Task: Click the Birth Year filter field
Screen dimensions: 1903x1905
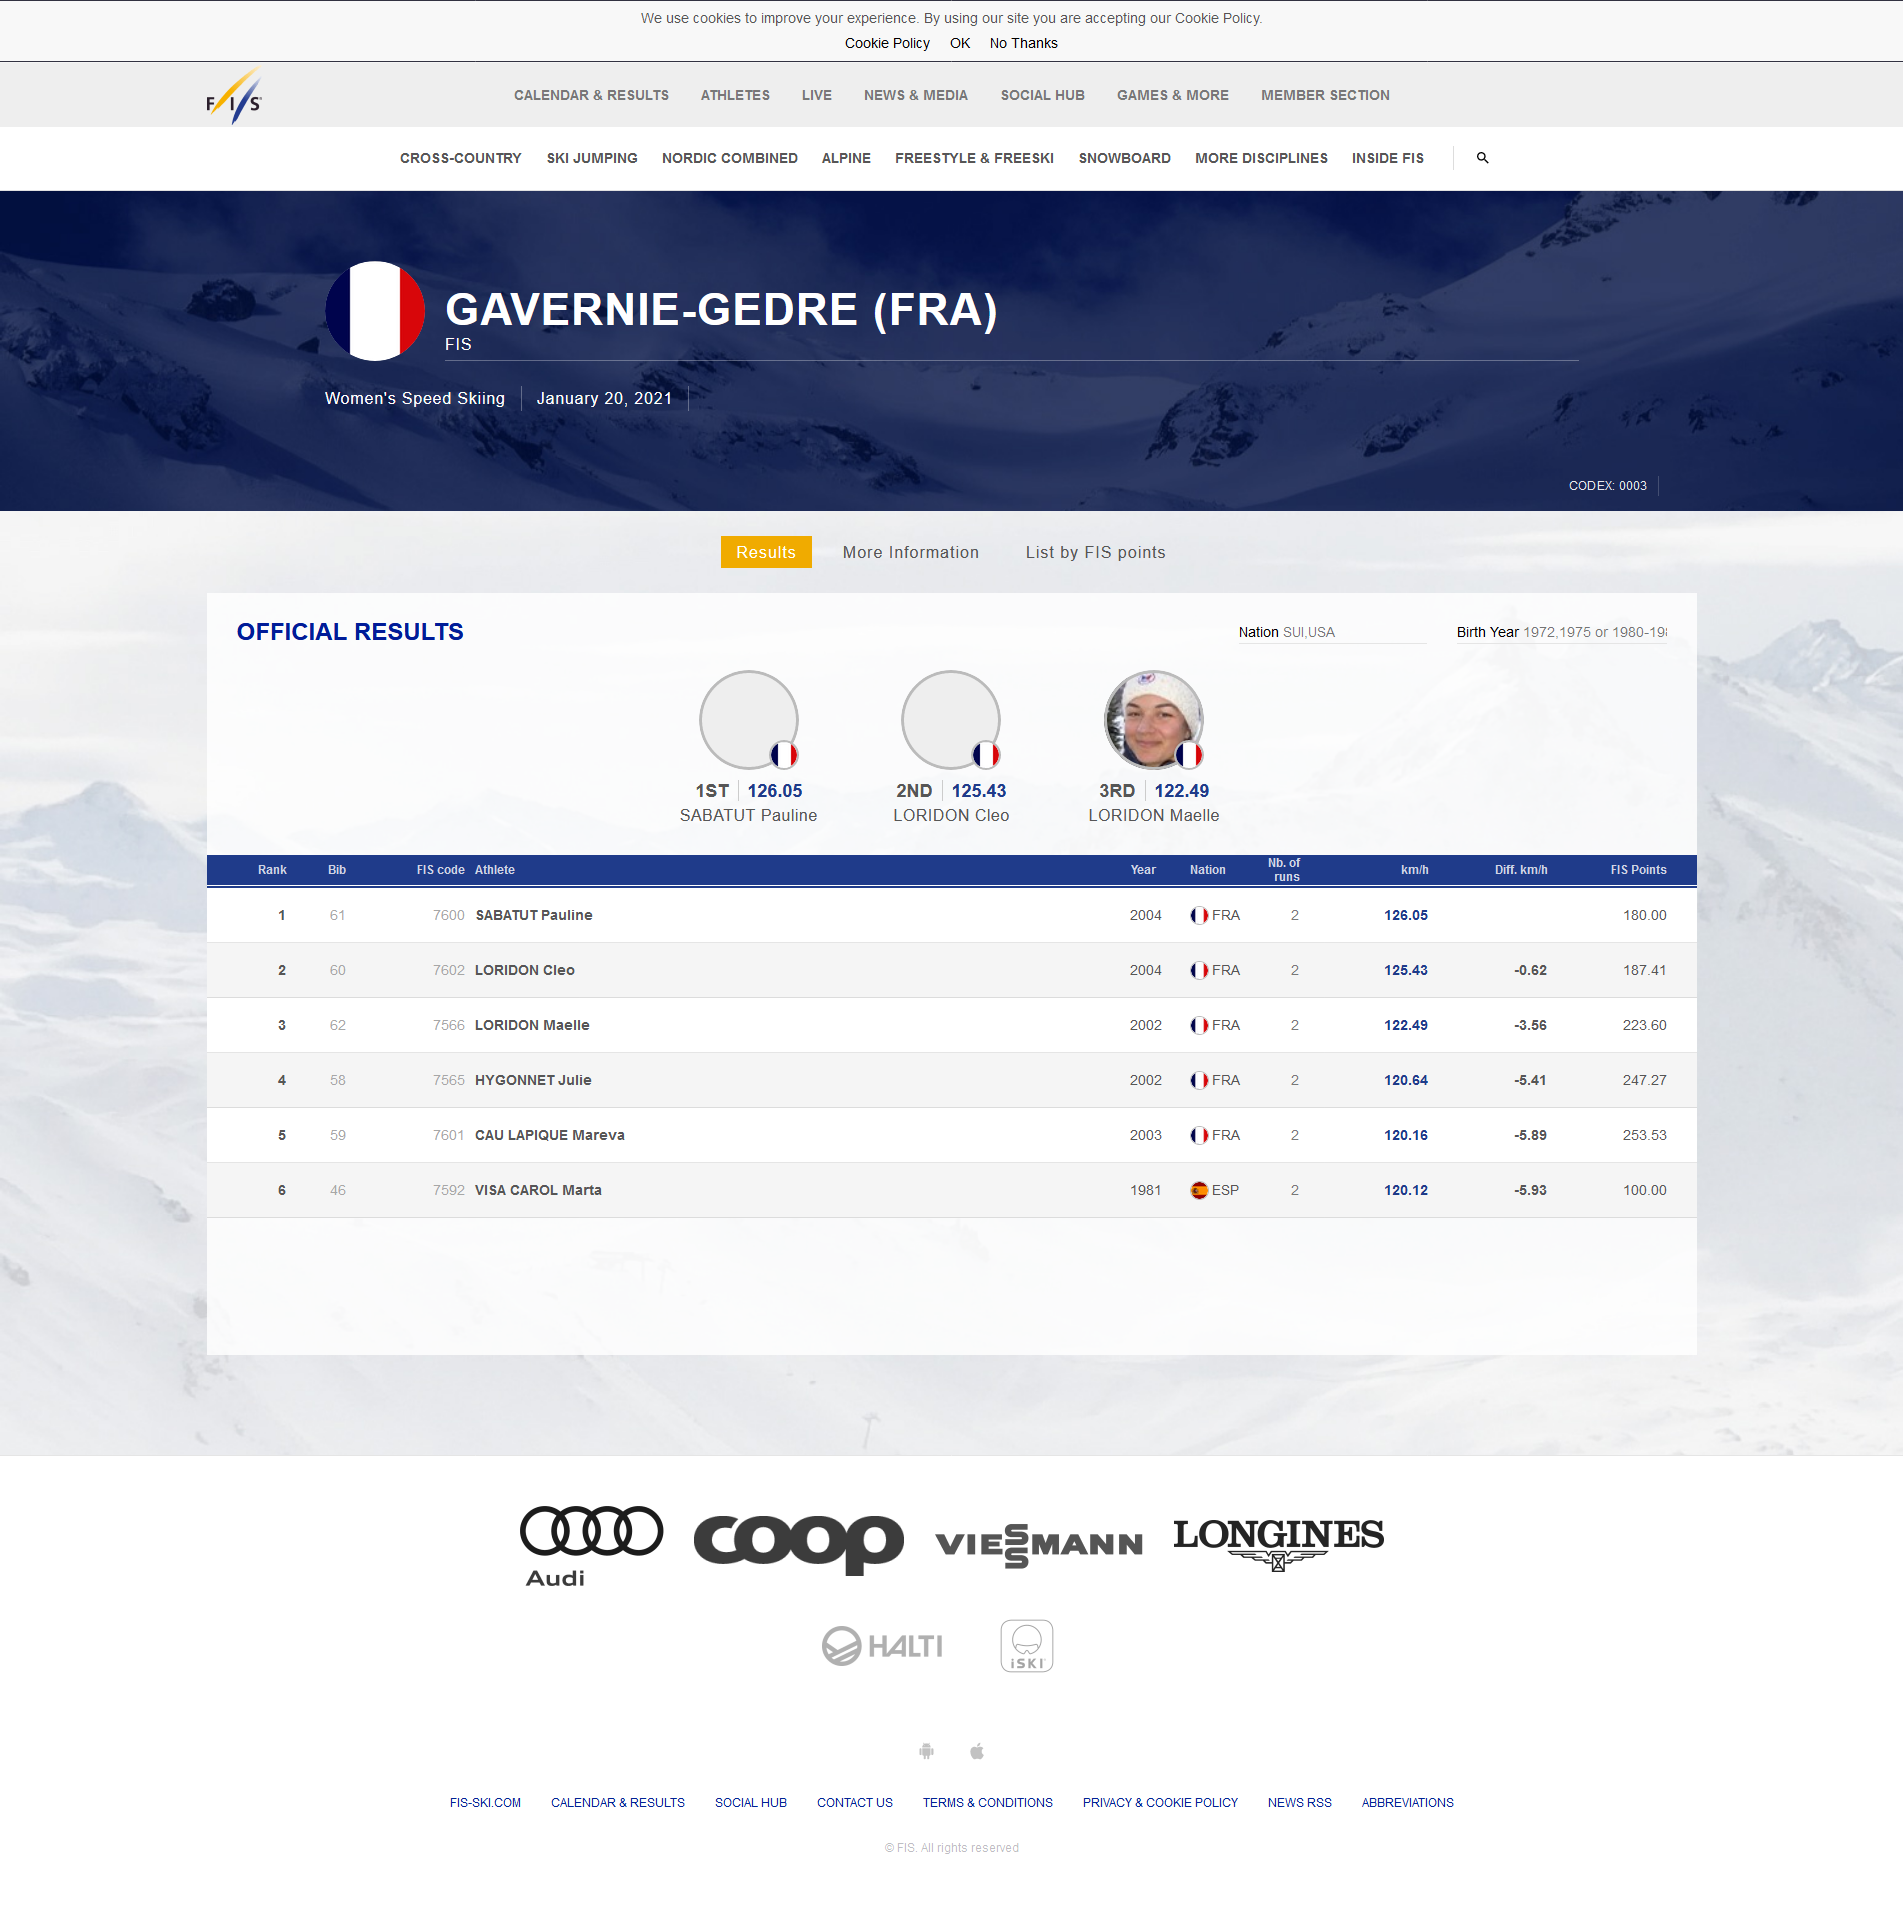Action: point(1561,632)
